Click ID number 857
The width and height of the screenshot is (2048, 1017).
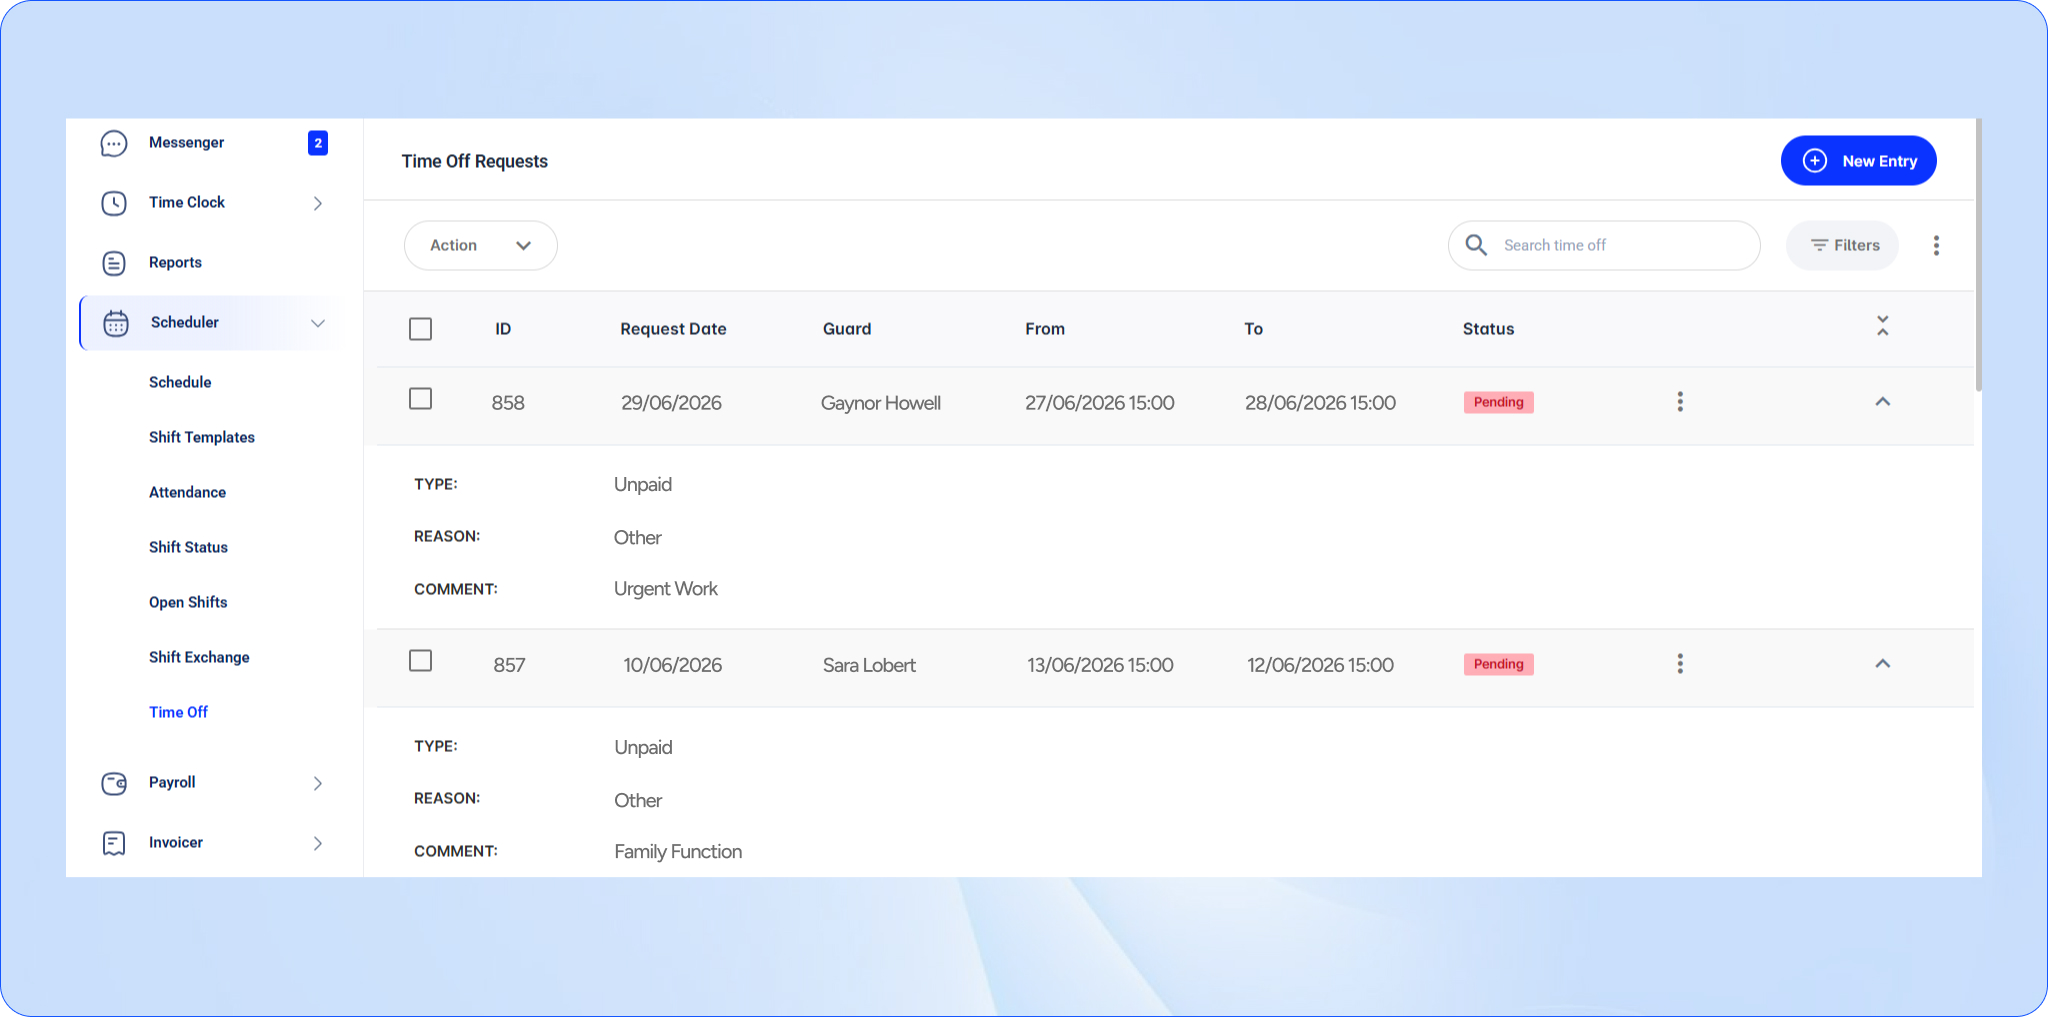(509, 665)
